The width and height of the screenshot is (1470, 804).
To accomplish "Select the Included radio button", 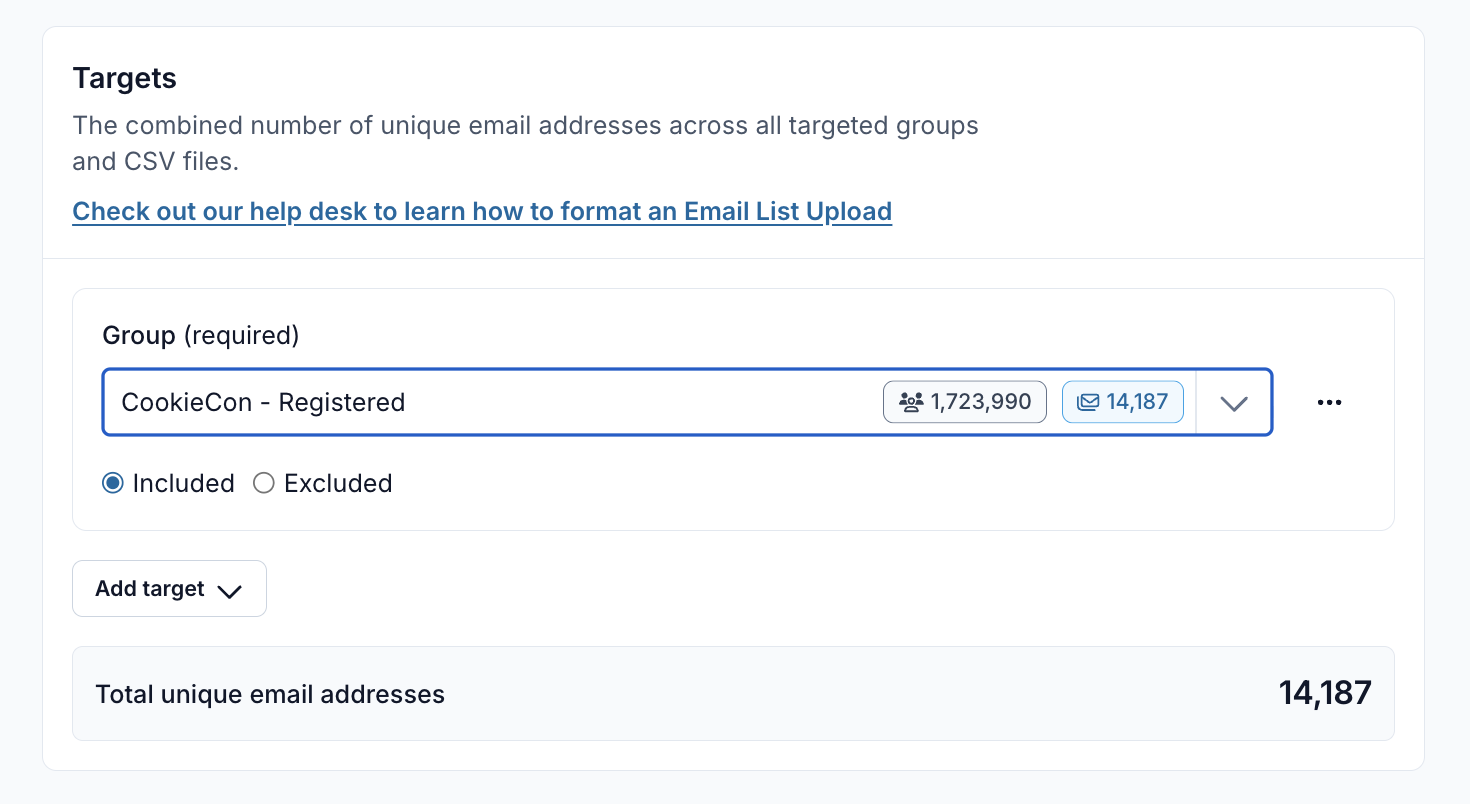I will pyautogui.click(x=113, y=484).
